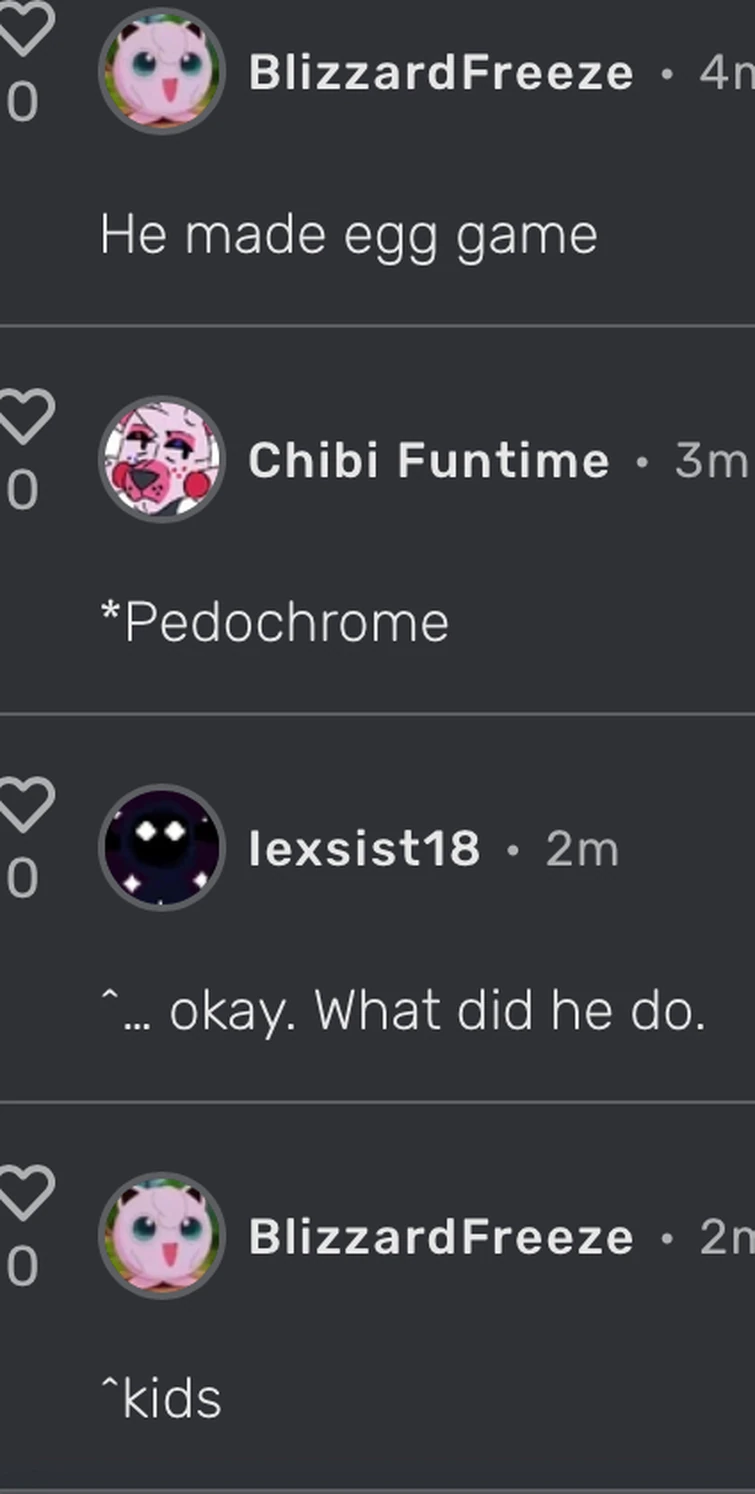View like count on lexsist18's comment
The image size is (755, 1494).
tap(21, 877)
